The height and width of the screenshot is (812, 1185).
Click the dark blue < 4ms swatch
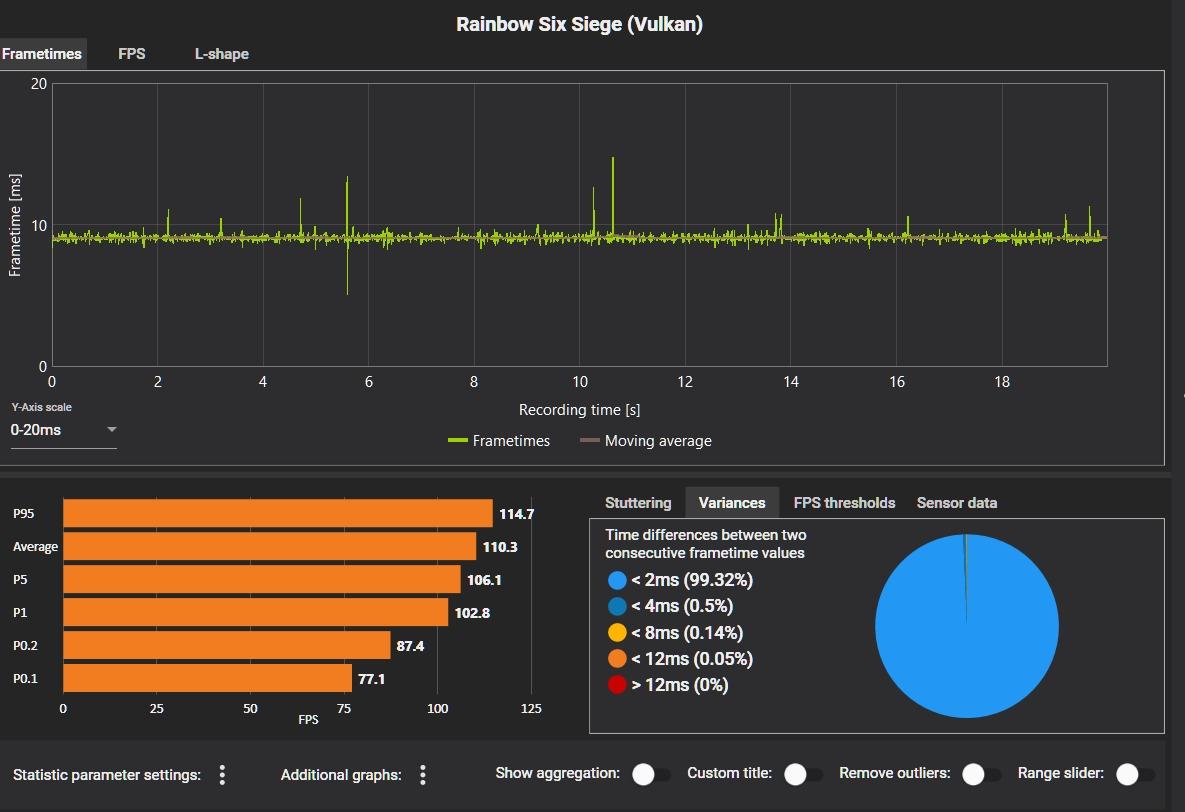click(x=617, y=606)
